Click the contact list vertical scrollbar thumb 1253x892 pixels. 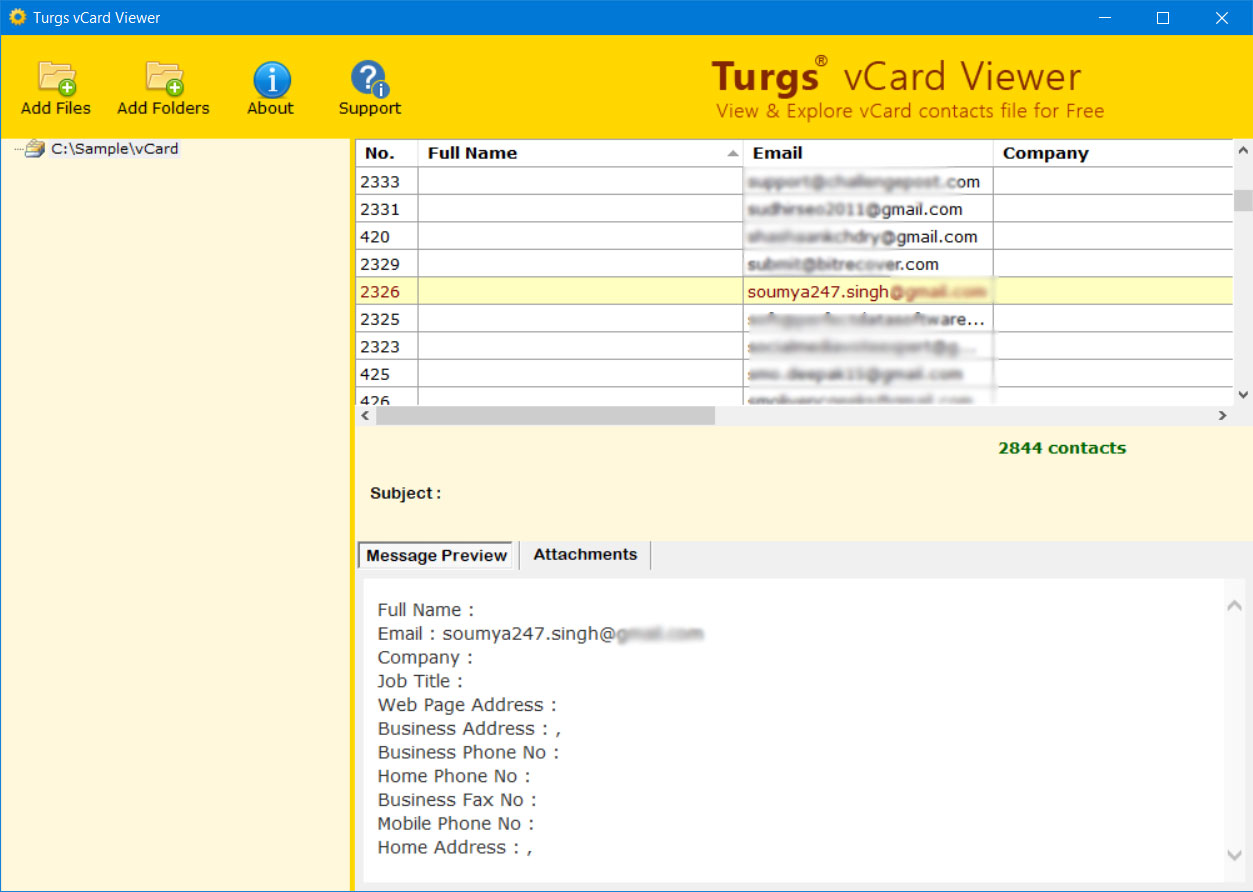[x=1243, y=200]
